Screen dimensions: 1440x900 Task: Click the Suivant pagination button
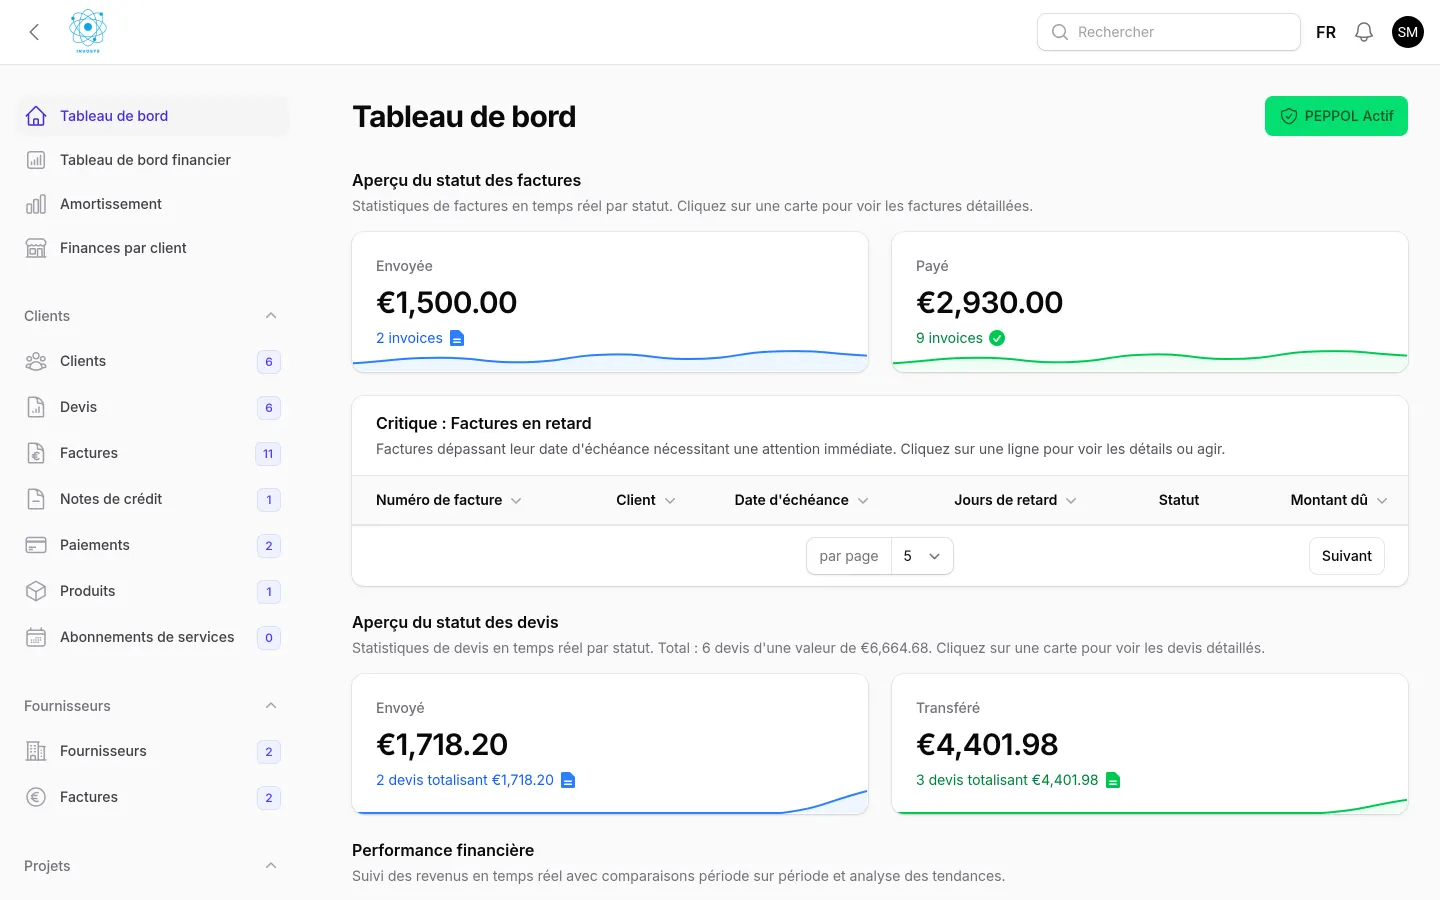coord(1347,556)
